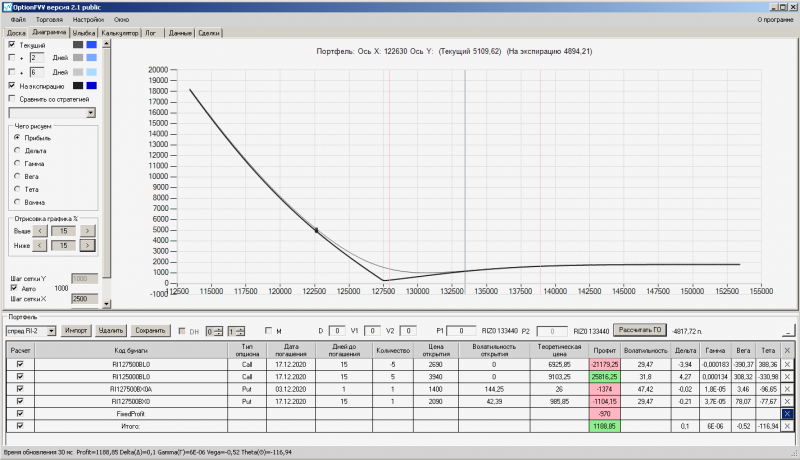Image resolution: width=800 pixels, height=460 pixels.
Task: Click the 'Рассчитать ГО' button
Action: click(x=640, y=330)
